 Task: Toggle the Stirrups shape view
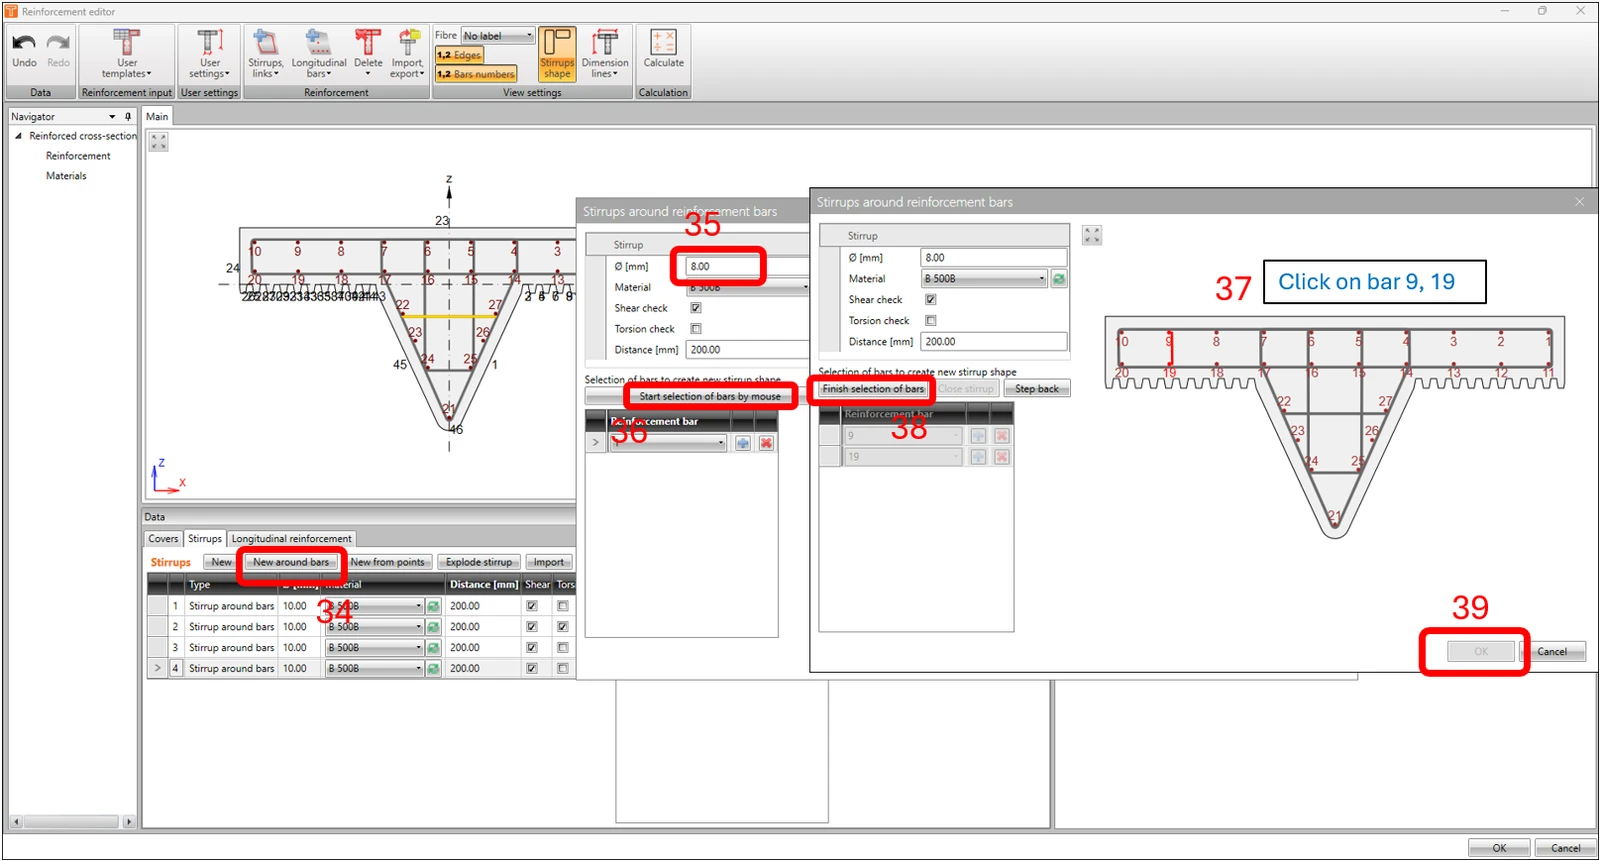557,54
